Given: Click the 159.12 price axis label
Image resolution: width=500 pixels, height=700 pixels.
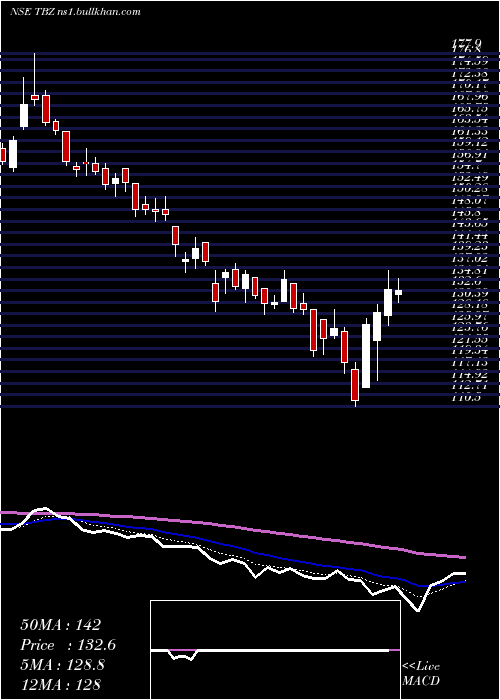Looking at the screenshot, I should click(470, 142).
